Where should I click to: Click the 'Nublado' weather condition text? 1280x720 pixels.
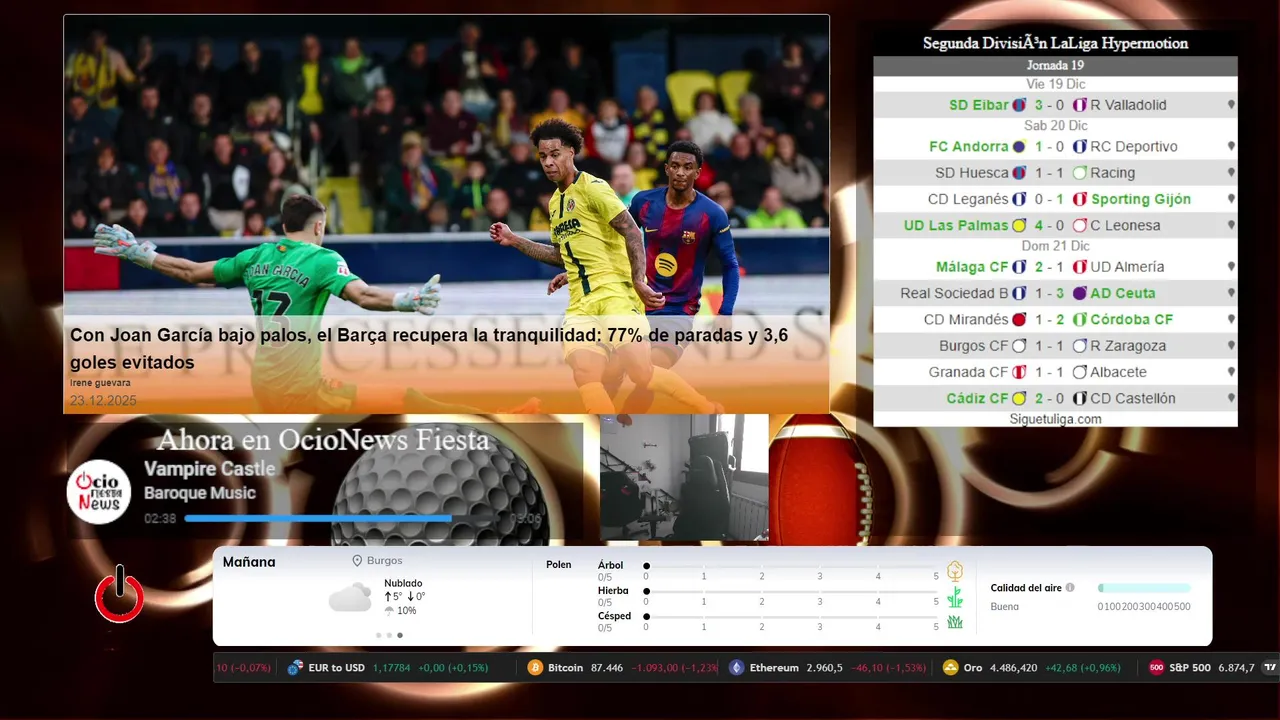[403, 583]
